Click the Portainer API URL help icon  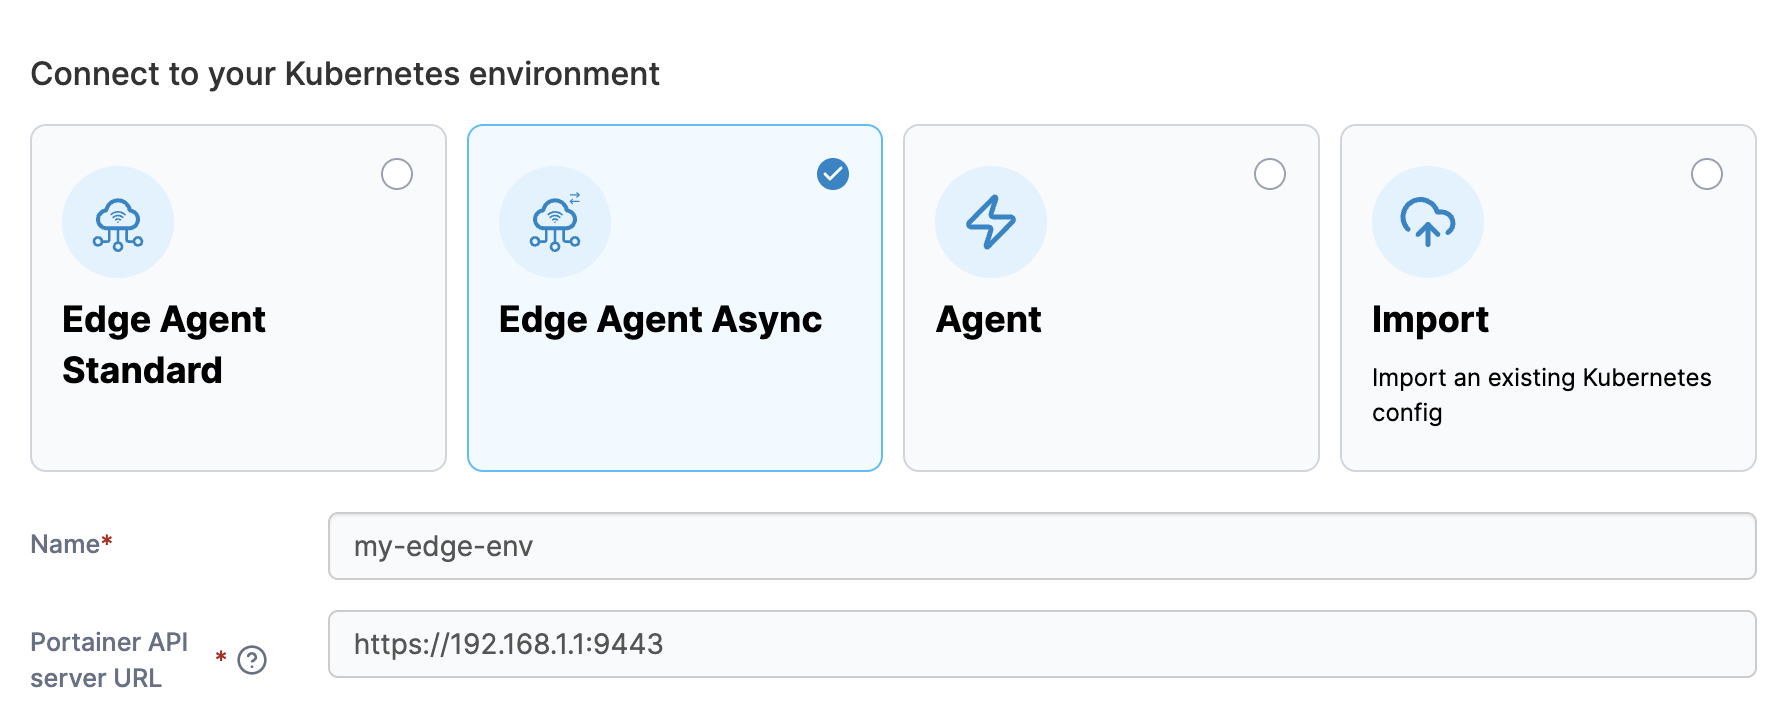pos(252,660)
